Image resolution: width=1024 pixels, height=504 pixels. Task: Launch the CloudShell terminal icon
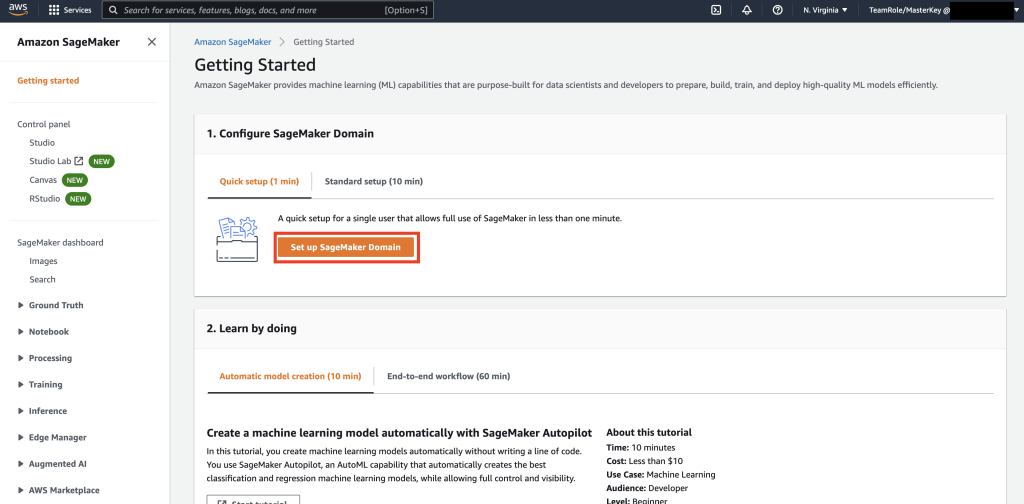(716, 10)
